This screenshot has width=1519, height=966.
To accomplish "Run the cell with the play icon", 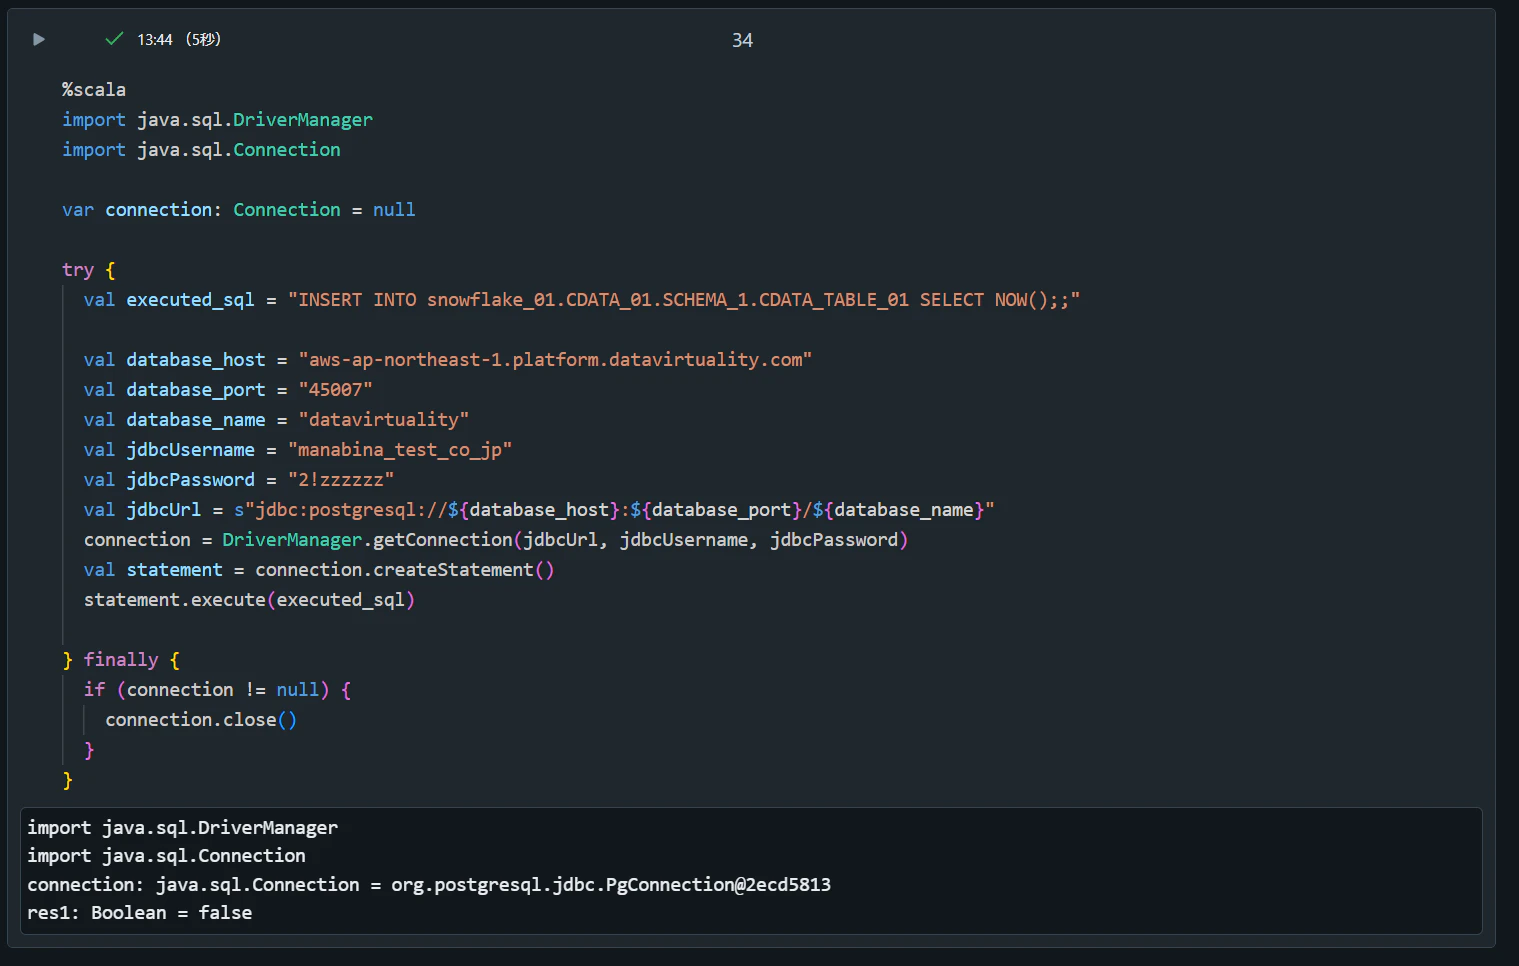I will coord(39,40).
